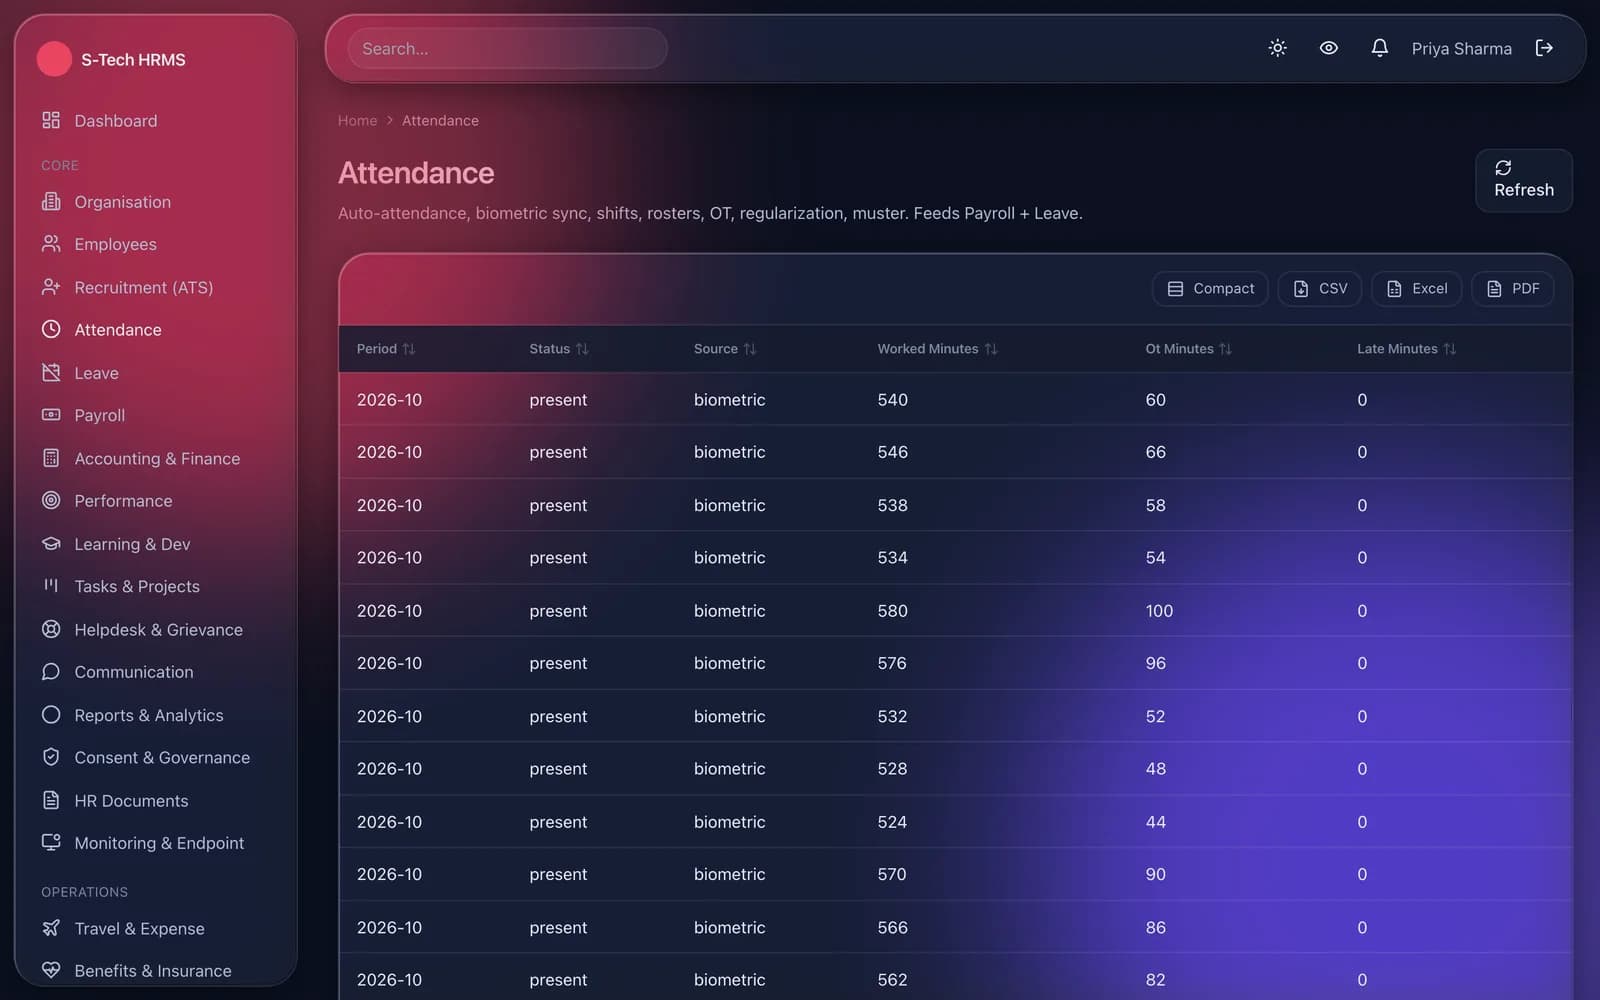
Task: Click the worked minutes value 580
Action: point(892,611)
